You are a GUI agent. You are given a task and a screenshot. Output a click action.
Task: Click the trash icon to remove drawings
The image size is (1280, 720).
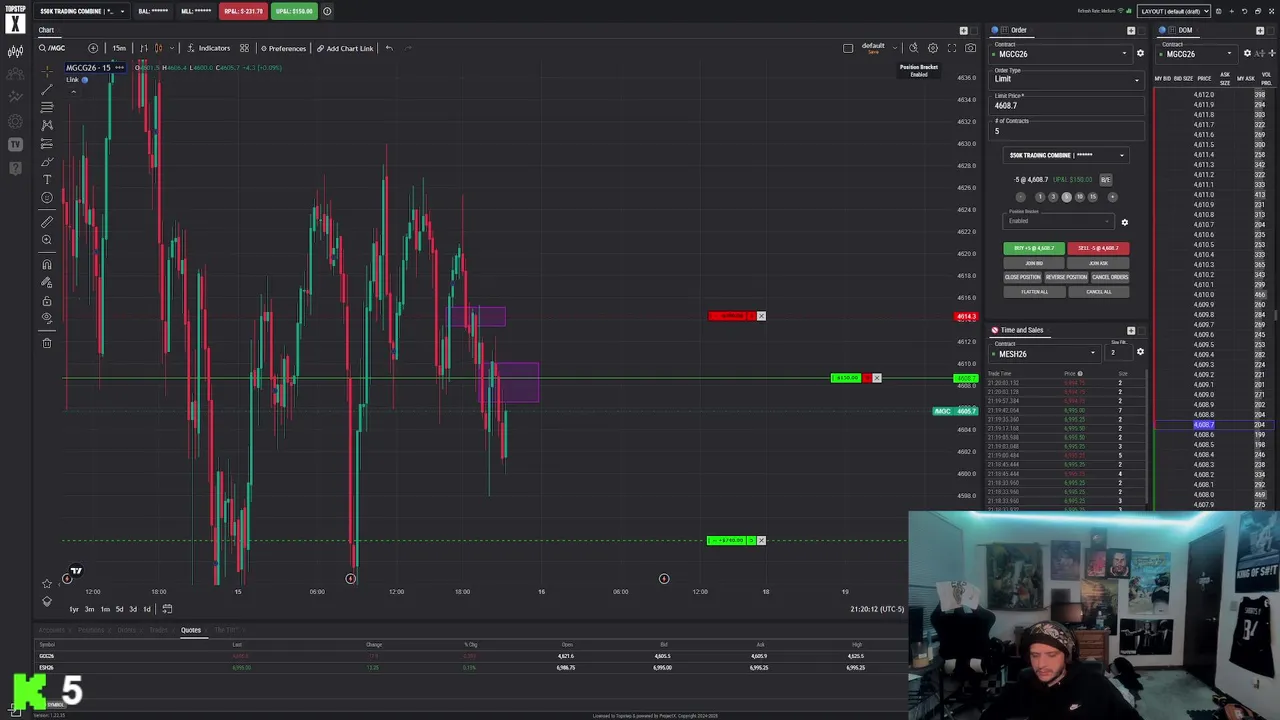pyautogui.click(x=46, y=343)
